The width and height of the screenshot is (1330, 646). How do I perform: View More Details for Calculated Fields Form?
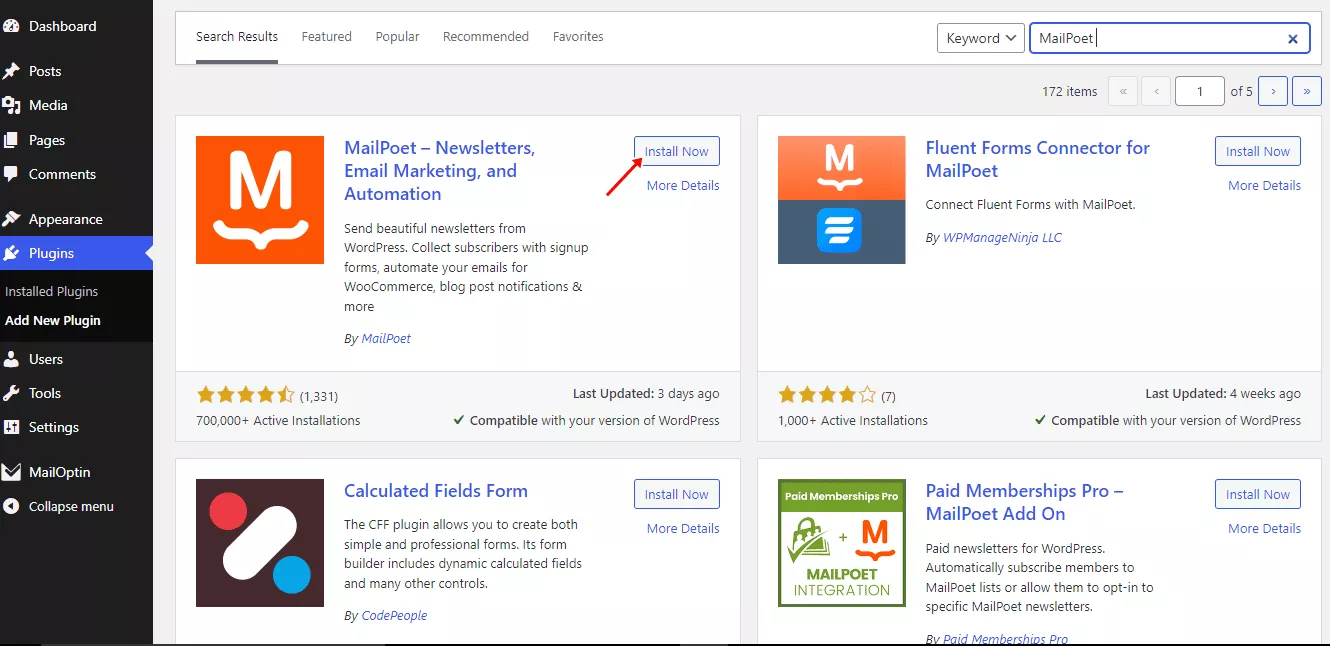coord(683,528)
